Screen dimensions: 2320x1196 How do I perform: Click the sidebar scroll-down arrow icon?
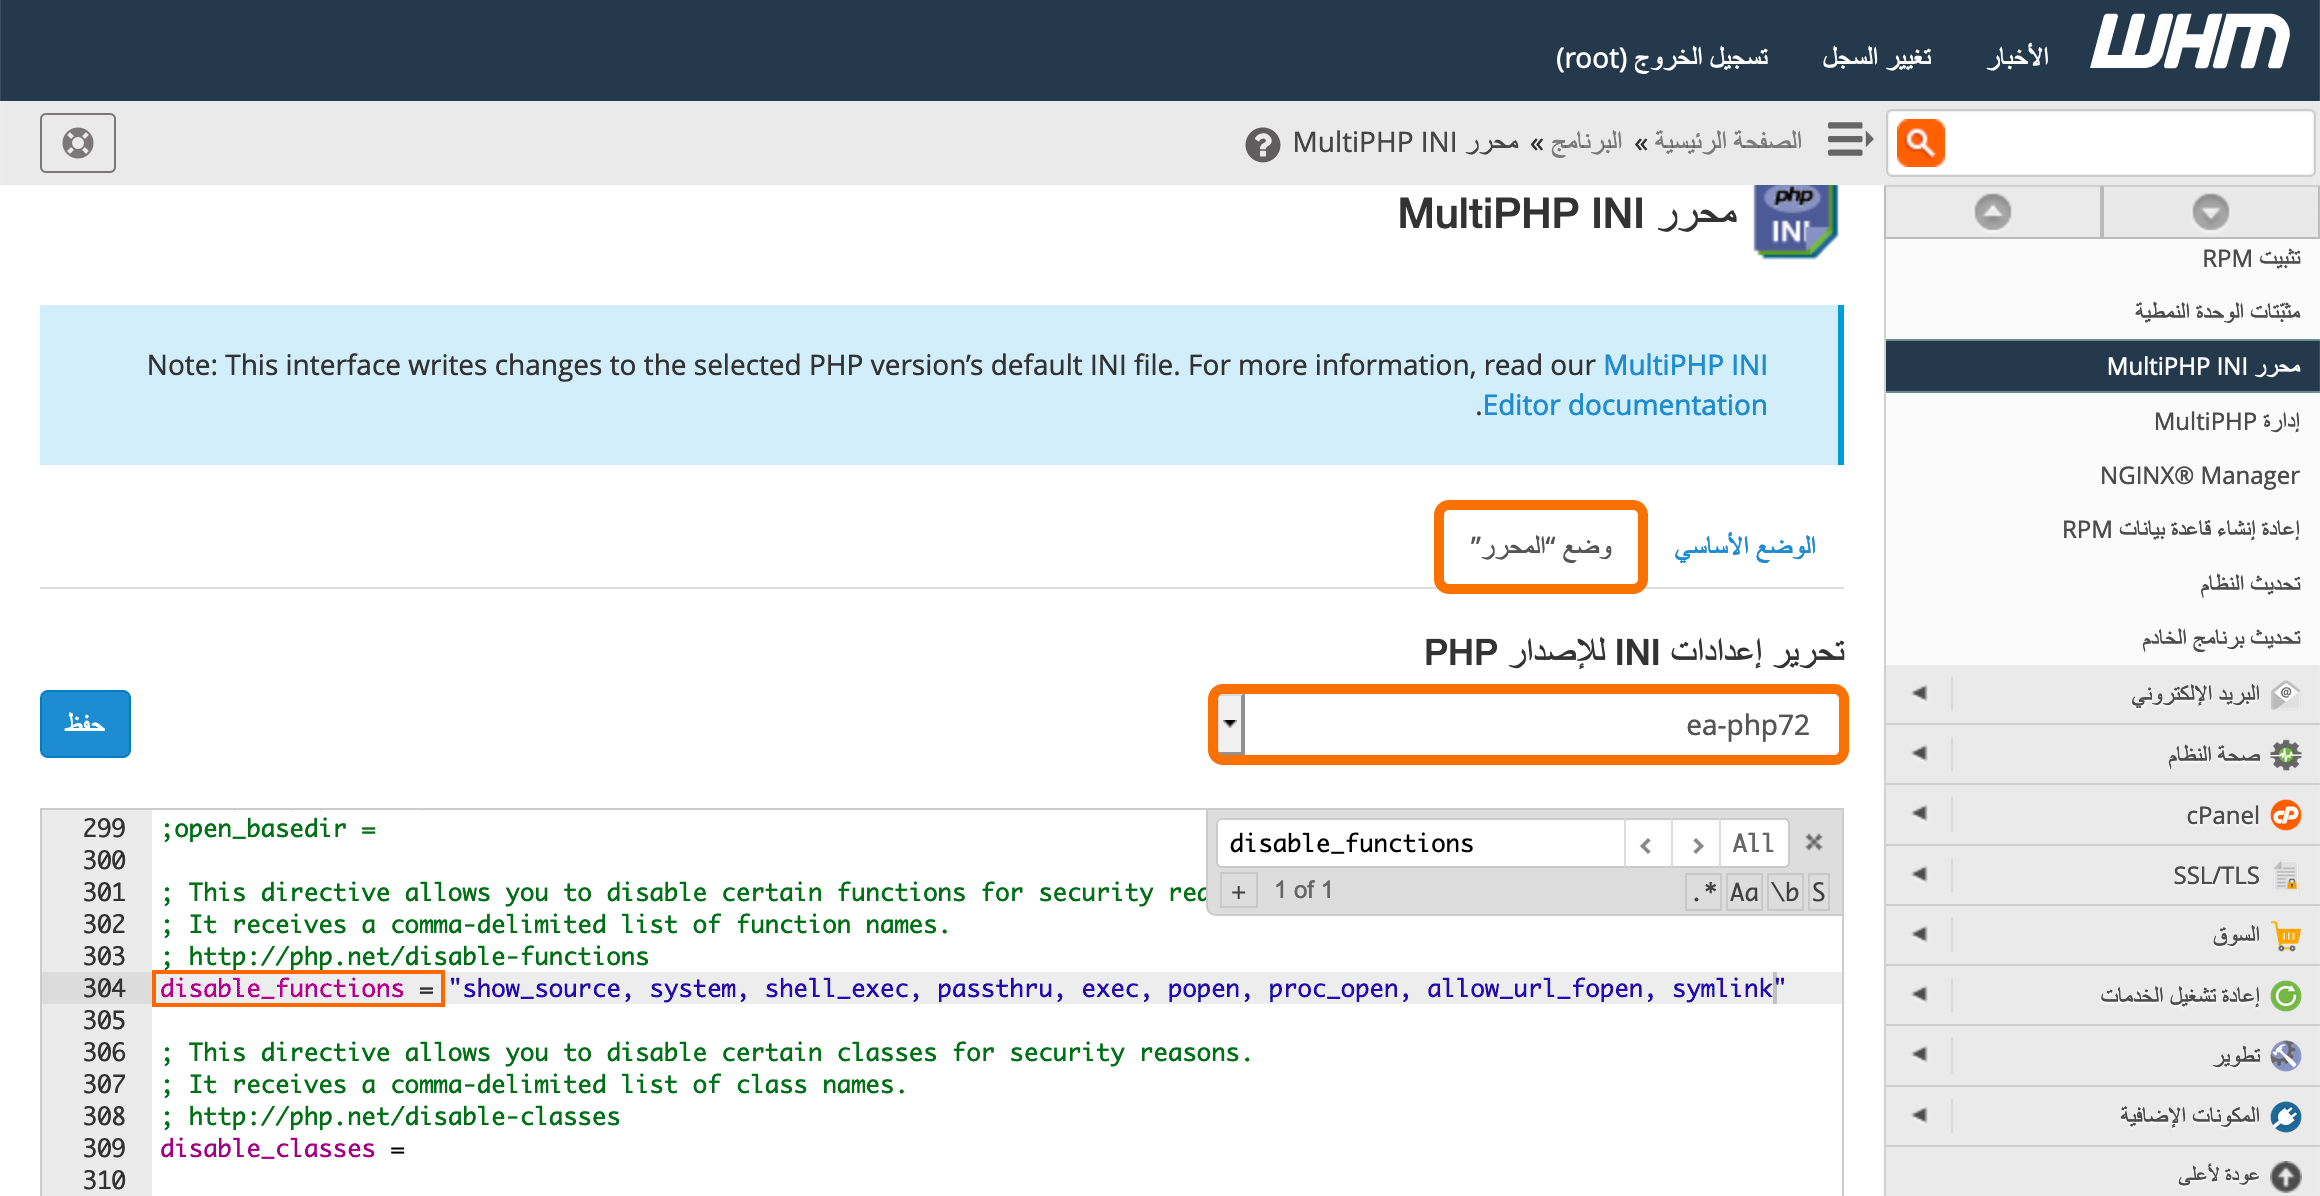[x=2210, y=211]
